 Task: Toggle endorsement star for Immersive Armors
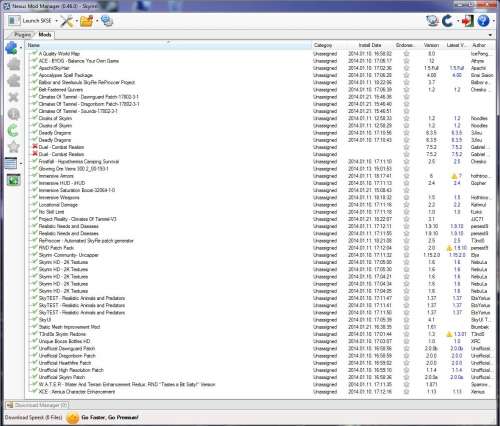coord(406,176)
